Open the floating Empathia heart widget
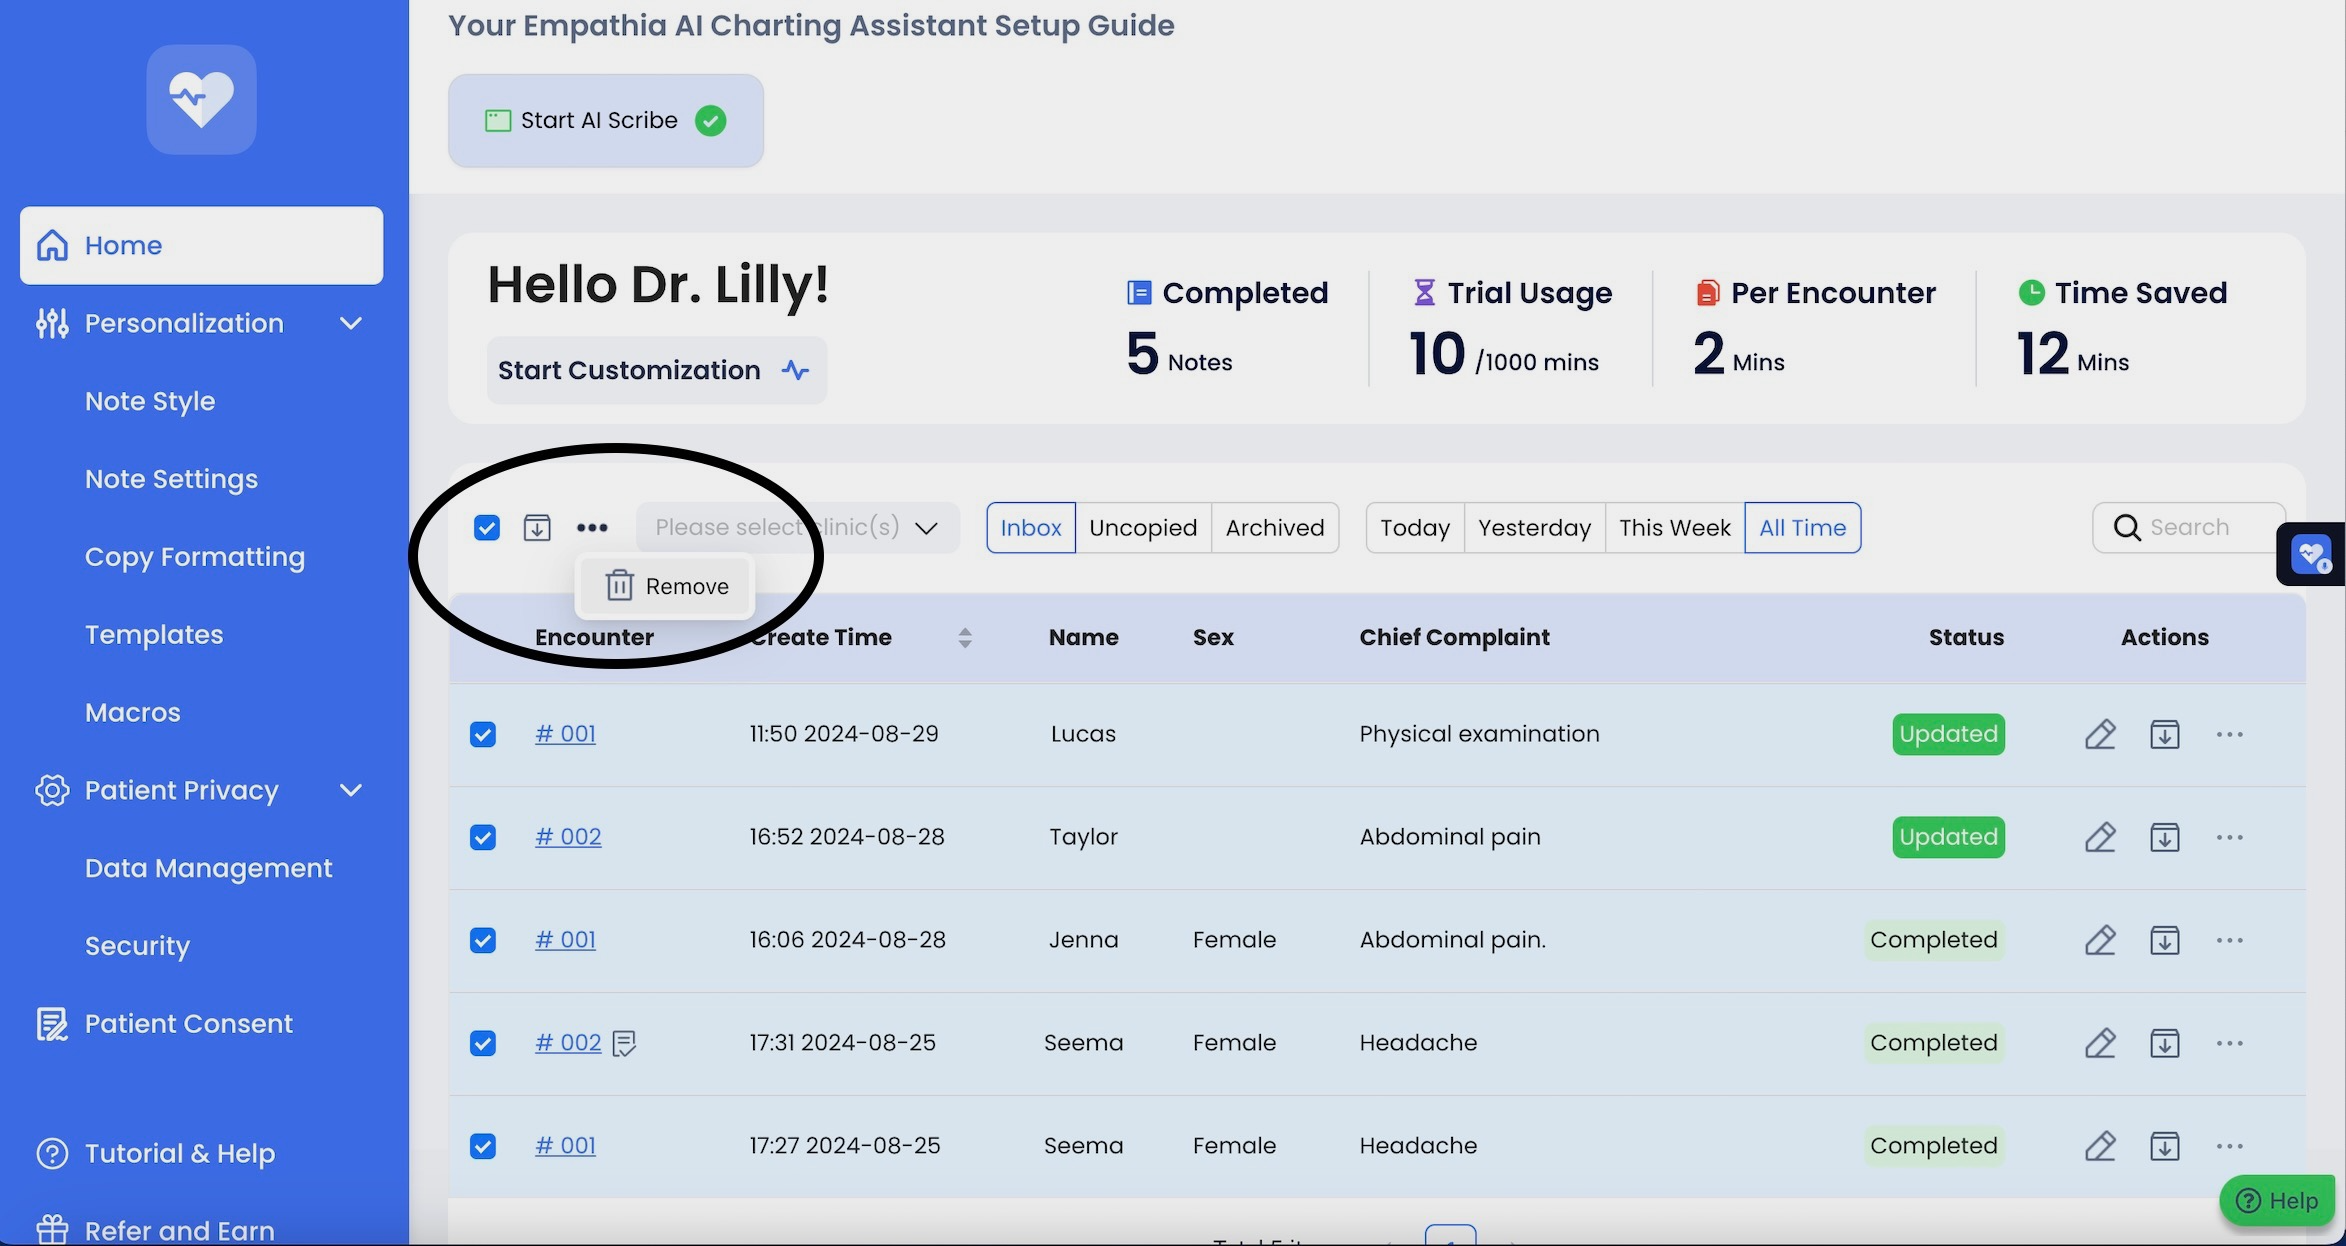The image size is (2346, 1246). pyautogui.click(x=2311, y=553)
